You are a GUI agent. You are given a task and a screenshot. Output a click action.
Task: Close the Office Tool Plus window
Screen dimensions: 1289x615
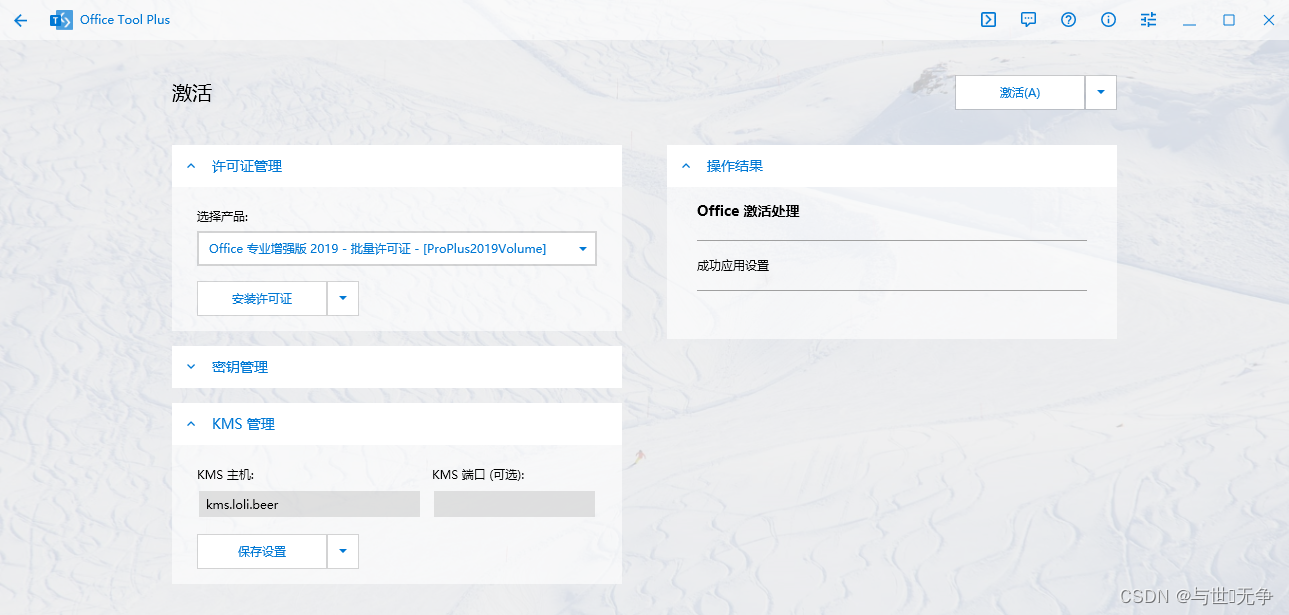pyautogui.click(x=1268, y=20)
